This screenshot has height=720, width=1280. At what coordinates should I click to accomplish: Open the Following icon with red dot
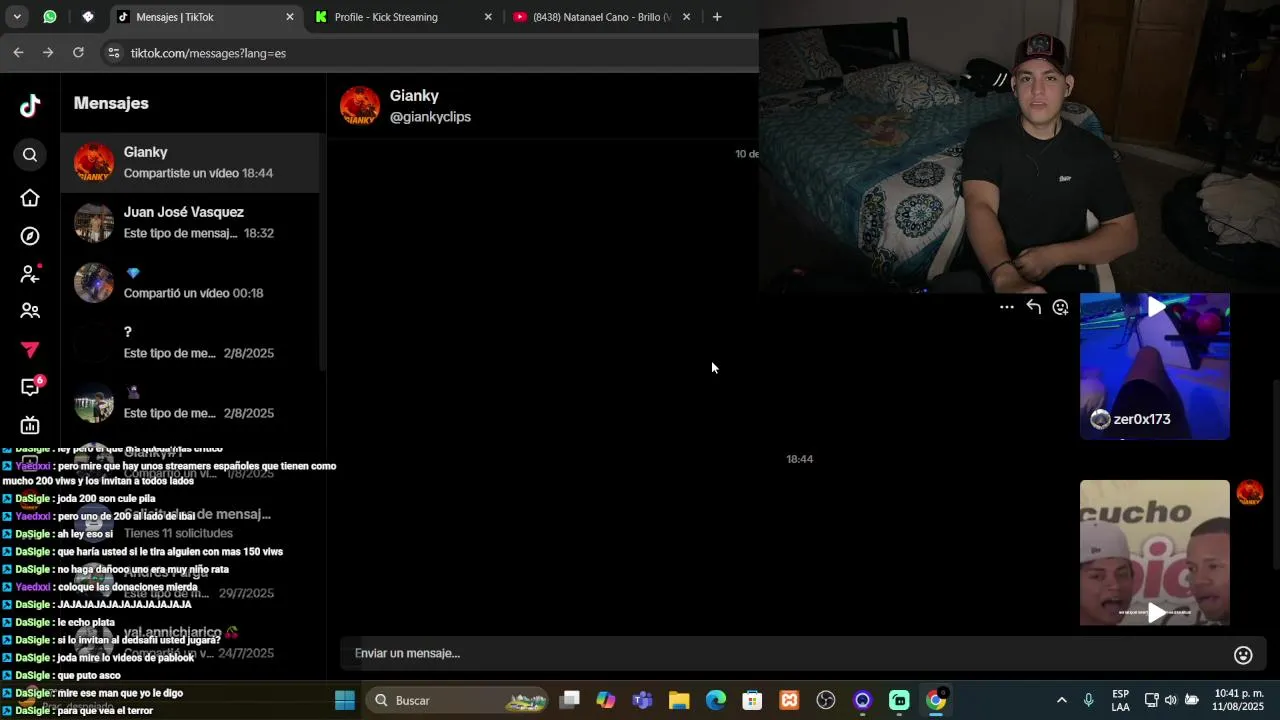click(30, 274)
